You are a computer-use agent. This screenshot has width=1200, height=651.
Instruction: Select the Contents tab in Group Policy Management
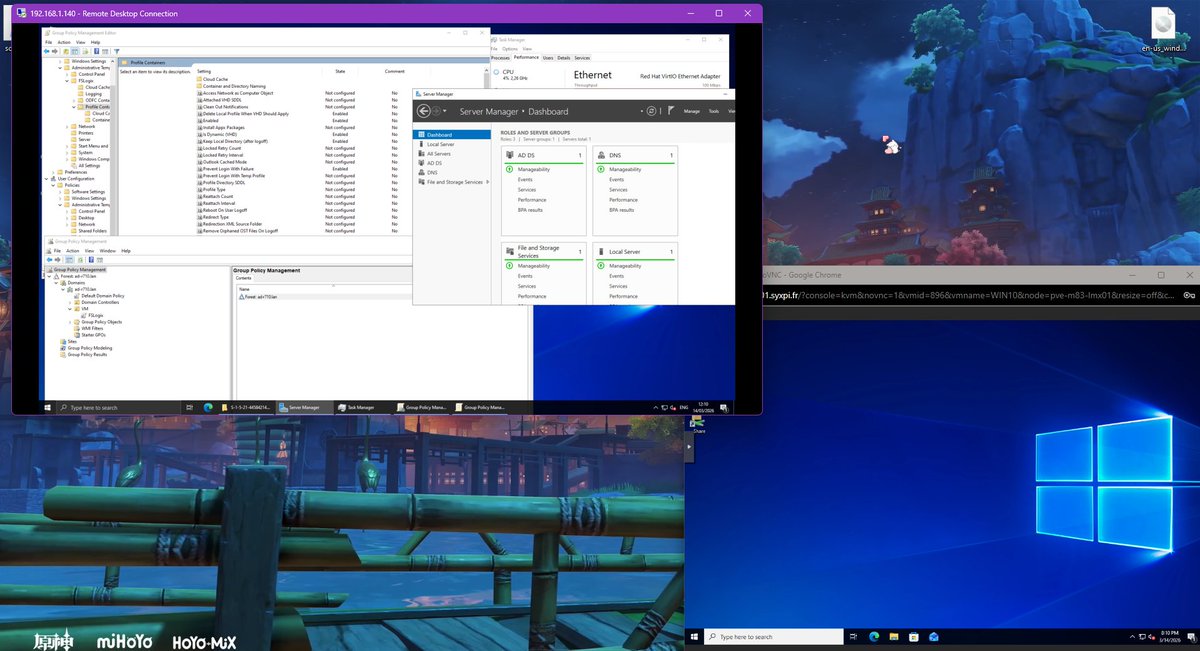(244, 278)
